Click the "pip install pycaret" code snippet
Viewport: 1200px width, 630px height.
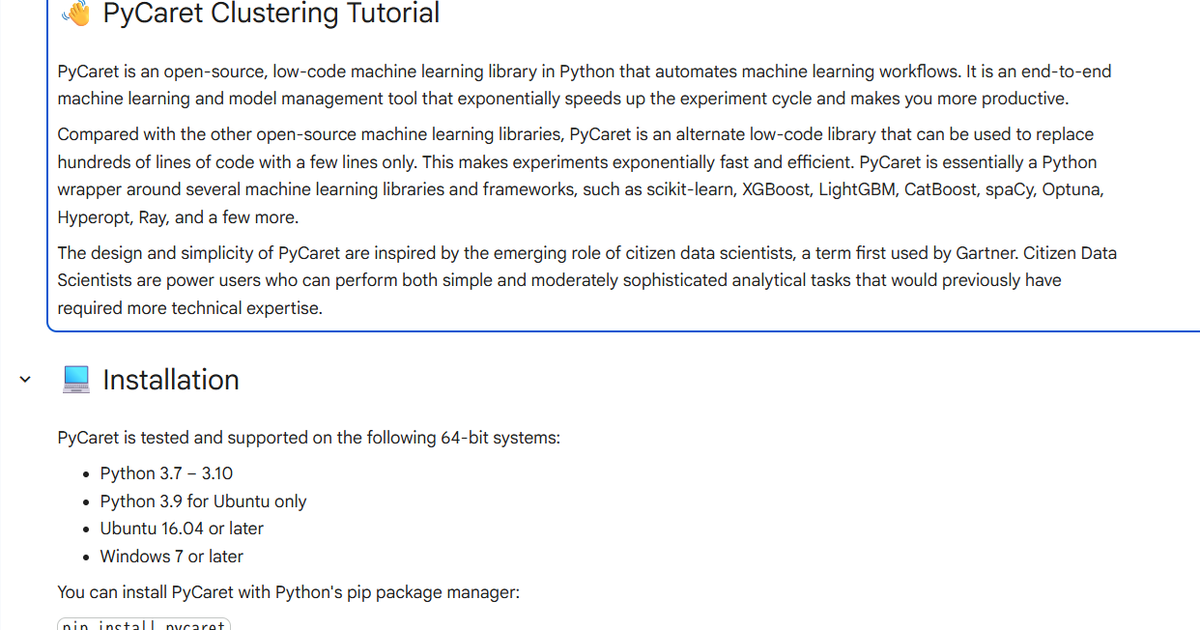[x=144, y=625]
